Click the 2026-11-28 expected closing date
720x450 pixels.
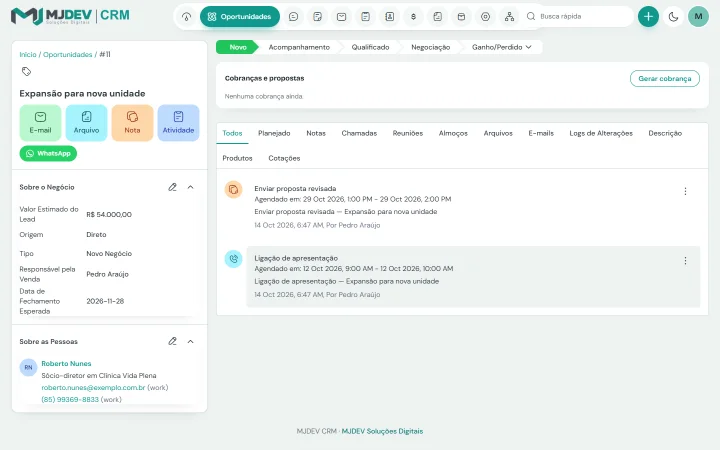click(105, 301)
